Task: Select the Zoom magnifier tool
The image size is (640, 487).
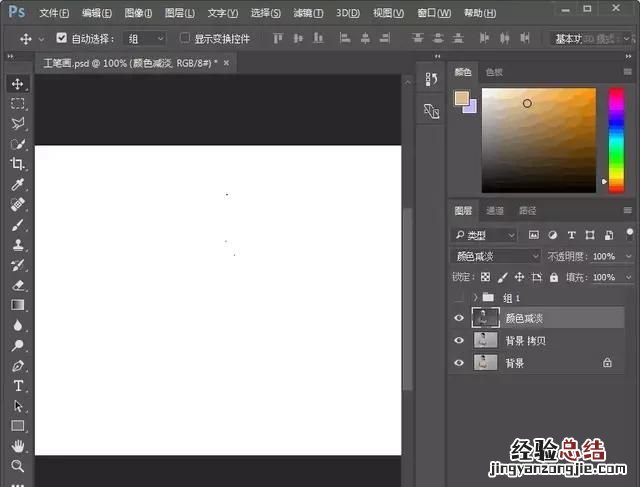Action: (18, 466)
